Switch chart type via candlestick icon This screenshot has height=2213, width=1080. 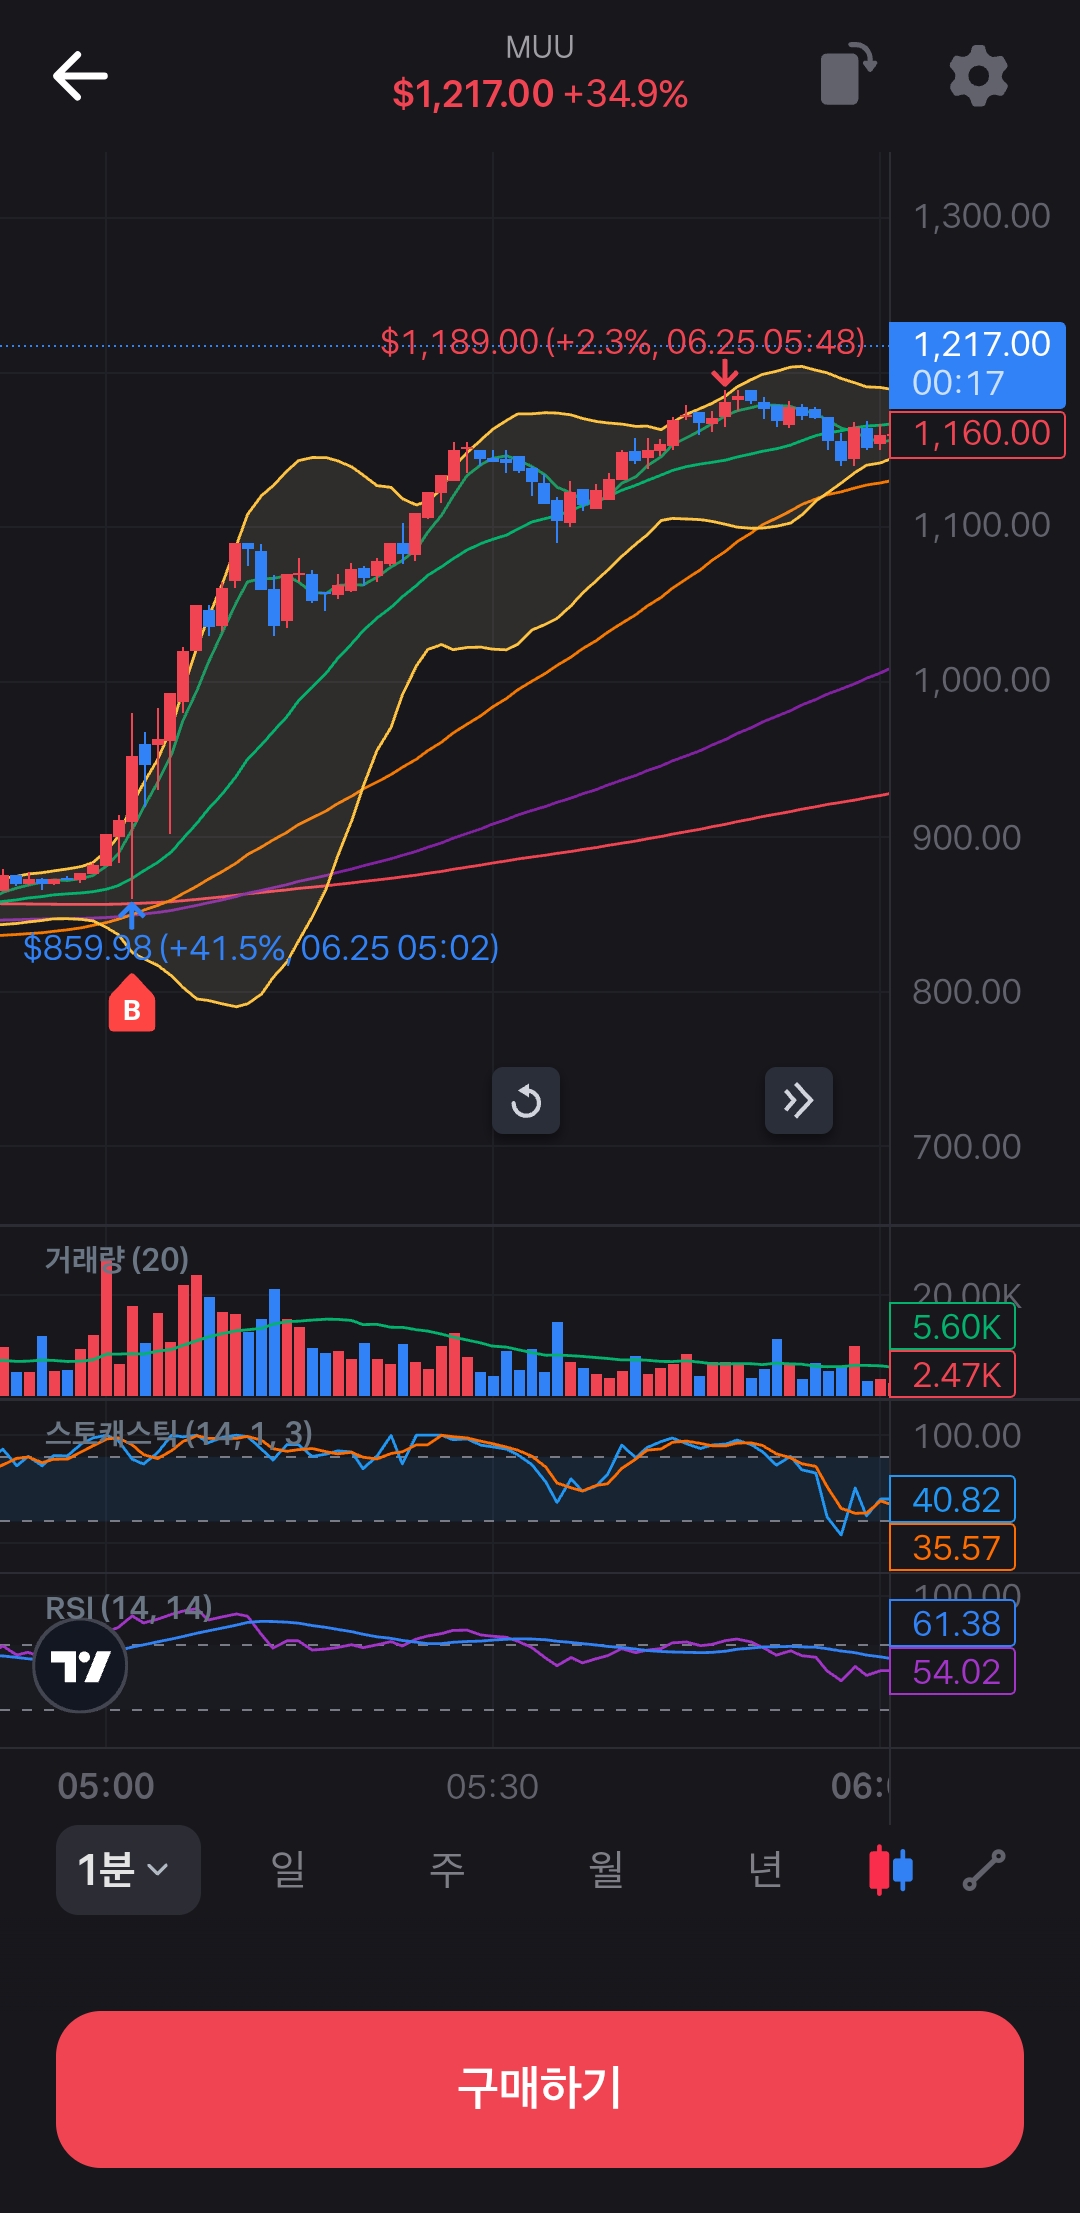coord(890,1869)
